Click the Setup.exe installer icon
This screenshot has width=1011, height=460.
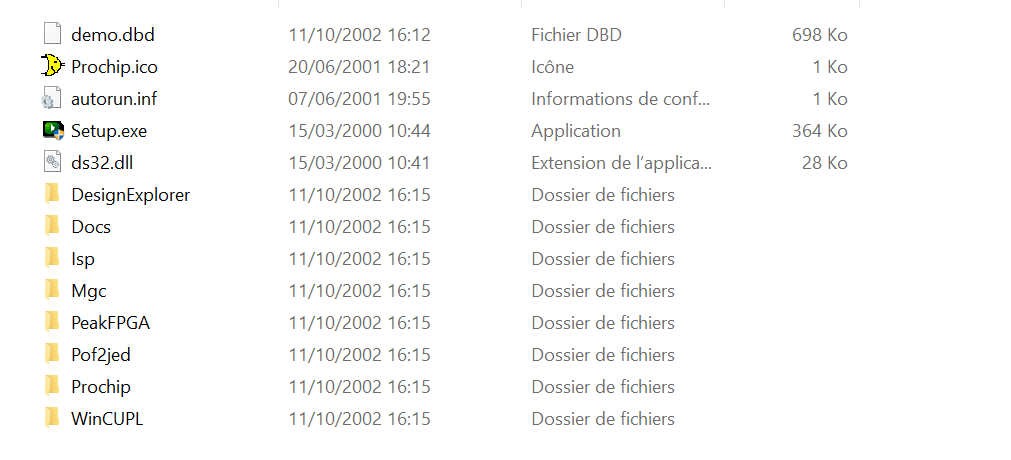coord(53,130)
